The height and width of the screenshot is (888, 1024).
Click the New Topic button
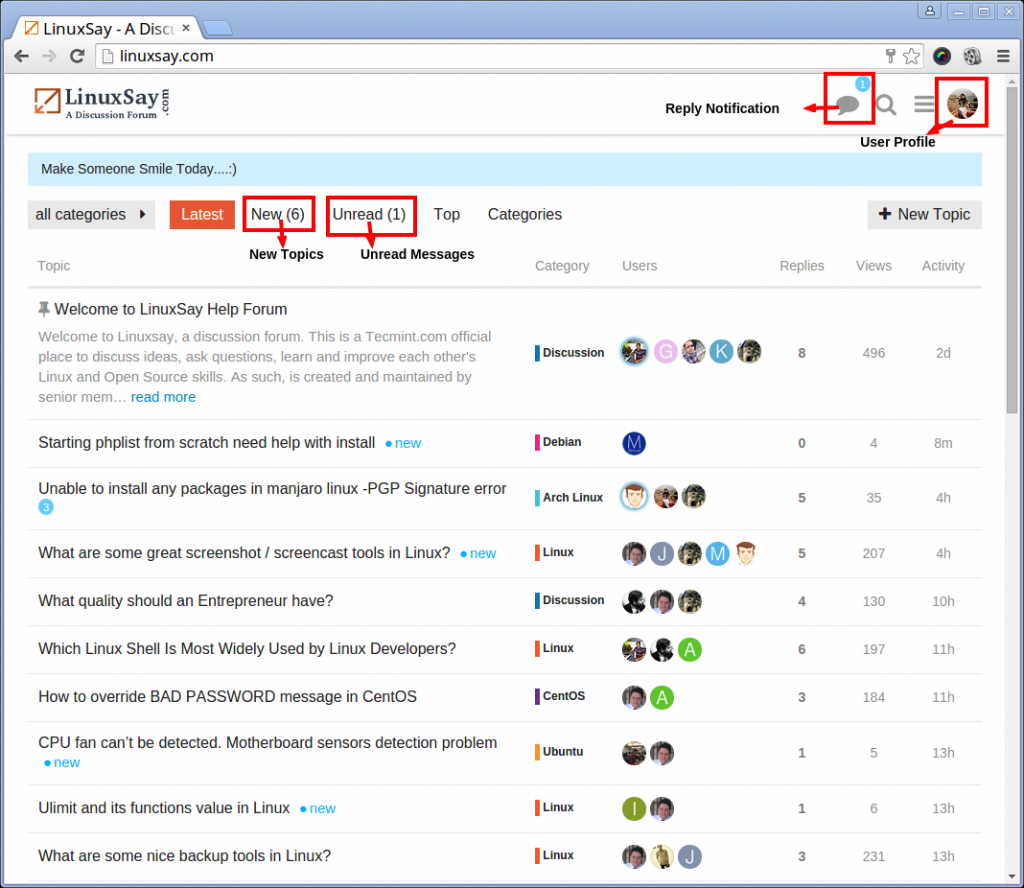pyautogui.click(x=924, y=214)
